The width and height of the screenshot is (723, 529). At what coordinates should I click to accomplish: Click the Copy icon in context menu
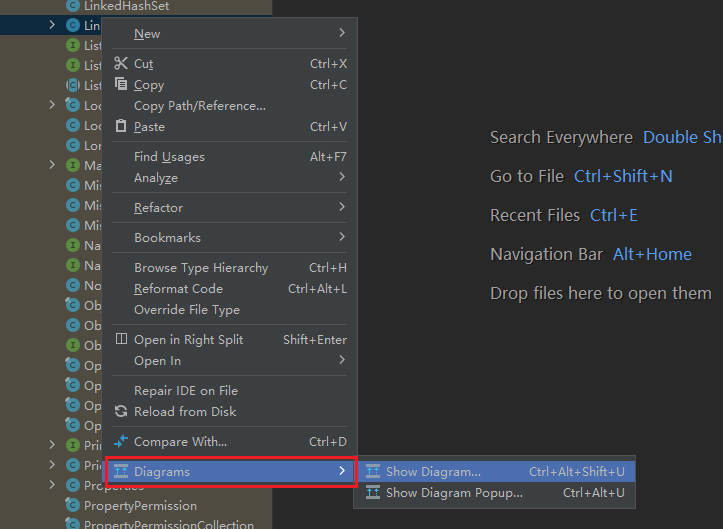click(121, 85)
